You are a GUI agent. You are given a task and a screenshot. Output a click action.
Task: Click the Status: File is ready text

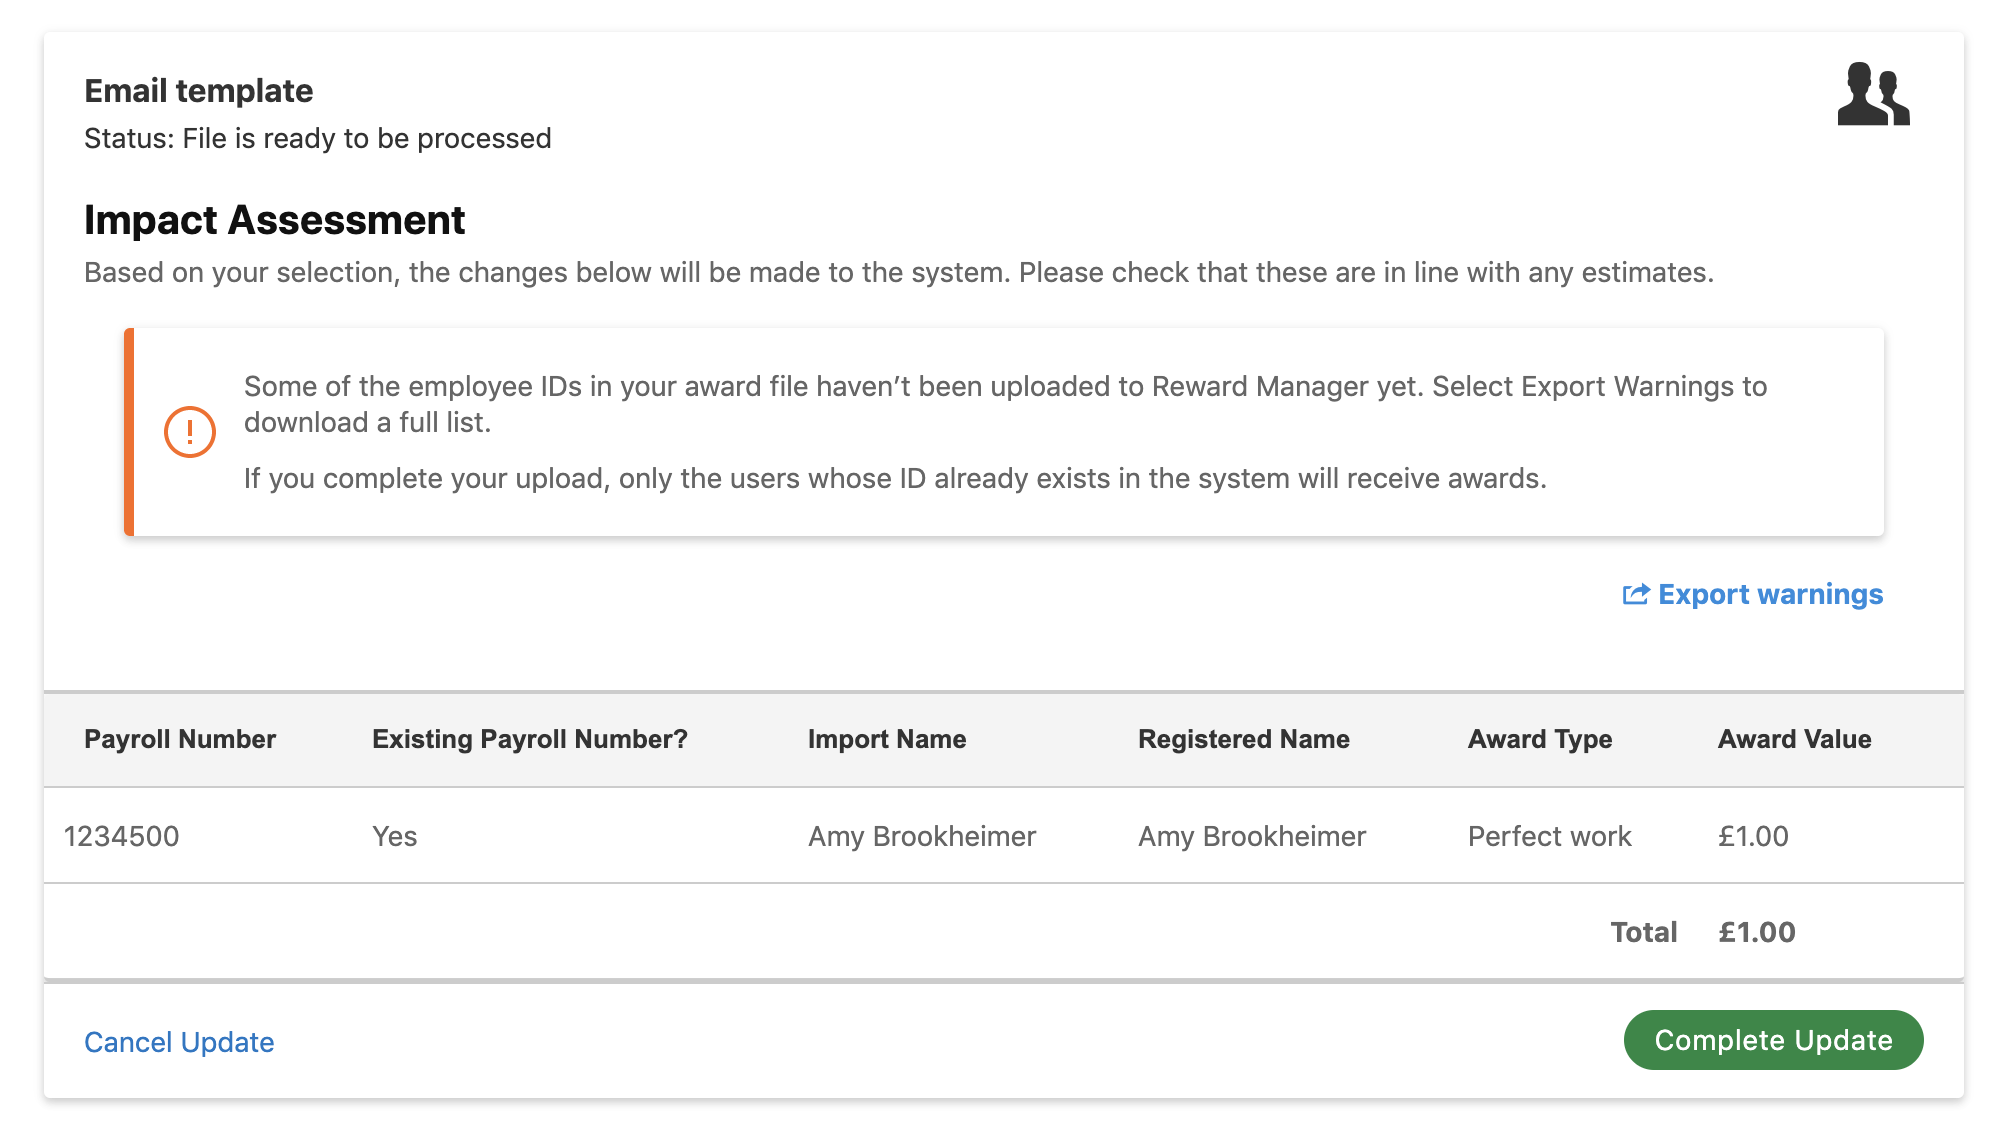point(318,138)
